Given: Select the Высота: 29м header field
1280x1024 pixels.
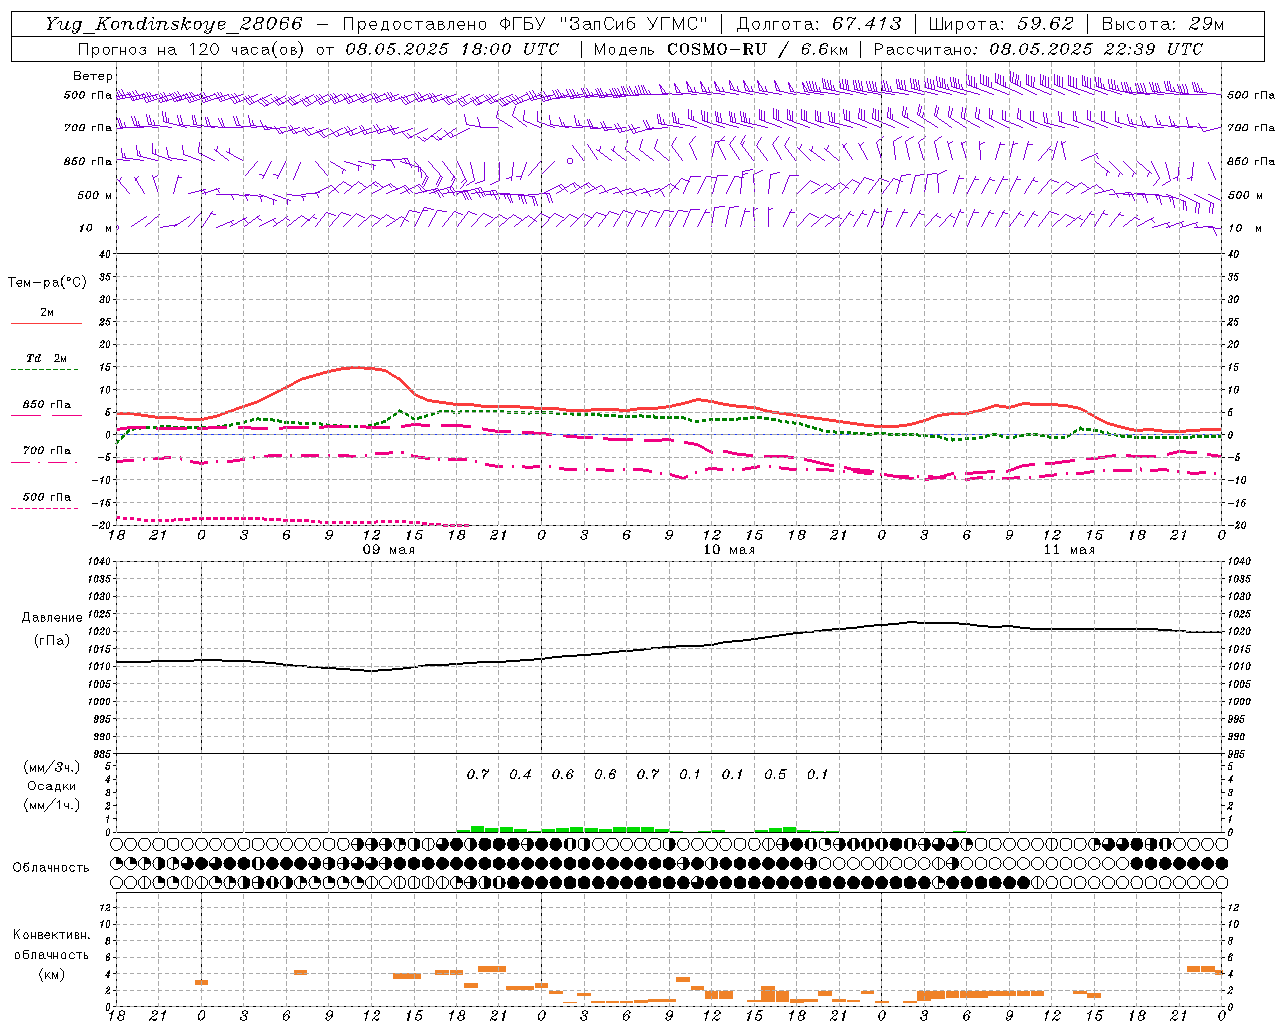Looking at the screenshot, I should pyautogui.click(x=1162, y=24).
